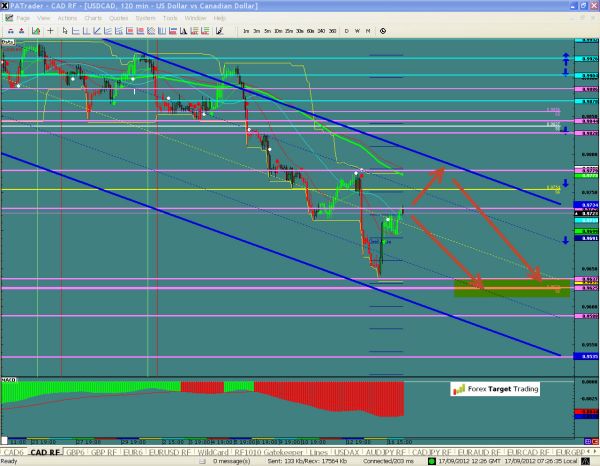Click the clock icon after the M button

[x=383, y=32]
